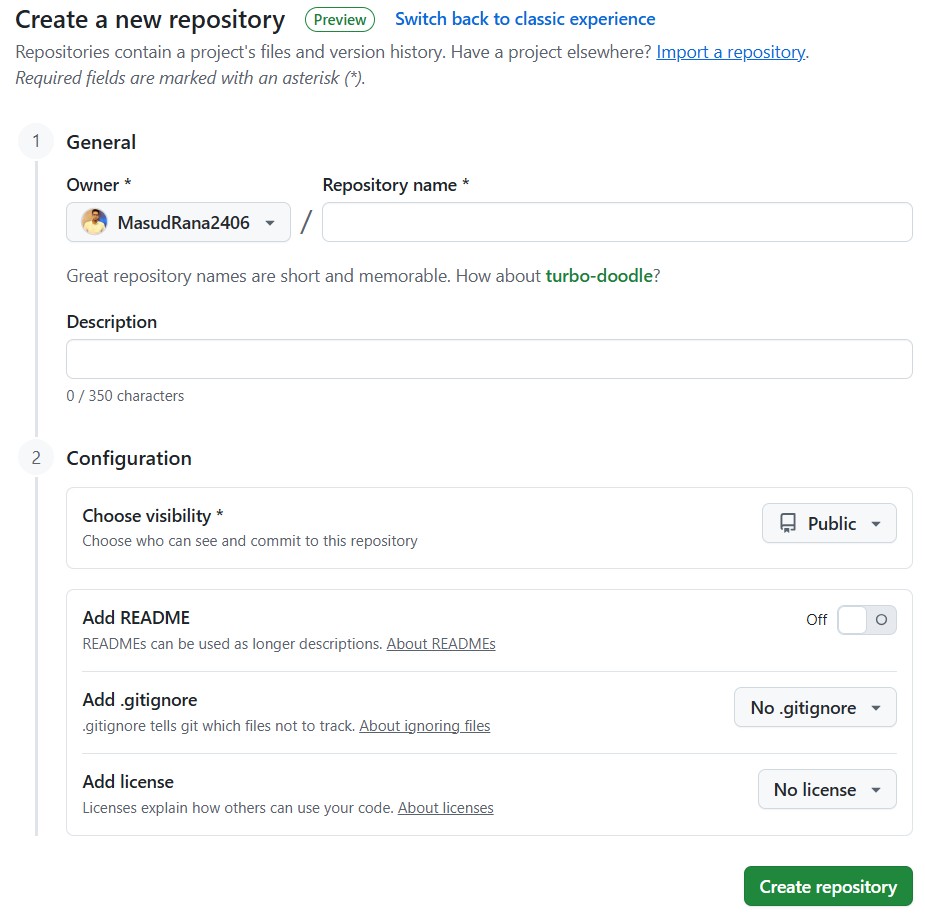Click into the Description text field

click(x=489, y=359)
